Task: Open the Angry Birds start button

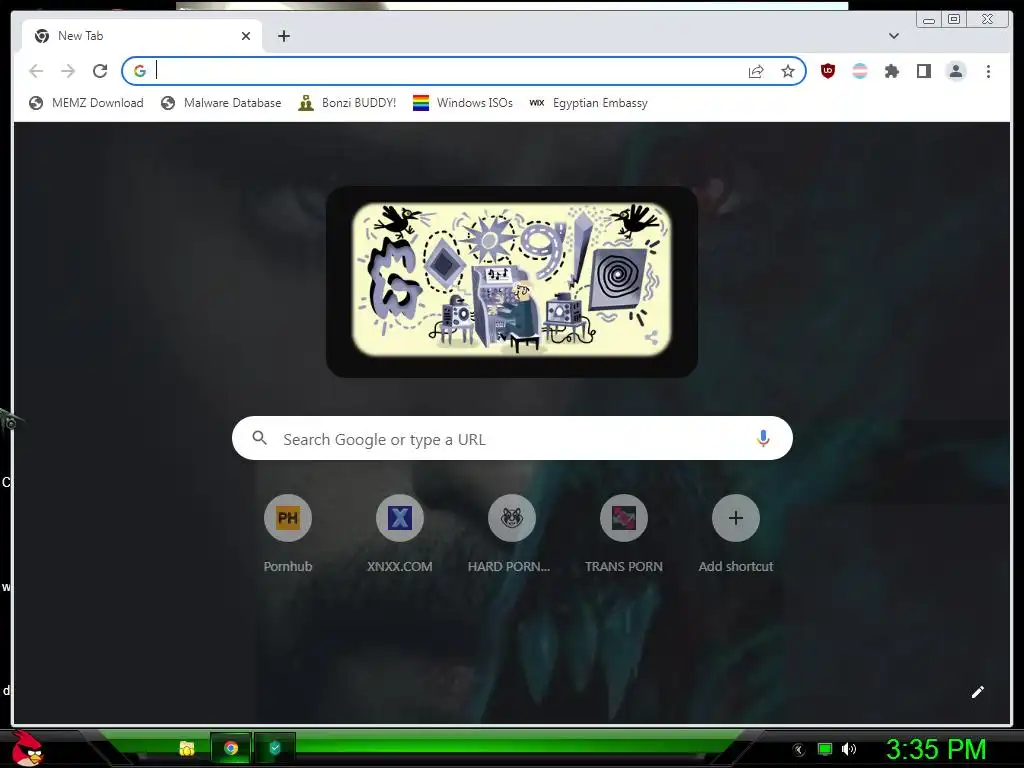Action: click(x=27, y=748)
